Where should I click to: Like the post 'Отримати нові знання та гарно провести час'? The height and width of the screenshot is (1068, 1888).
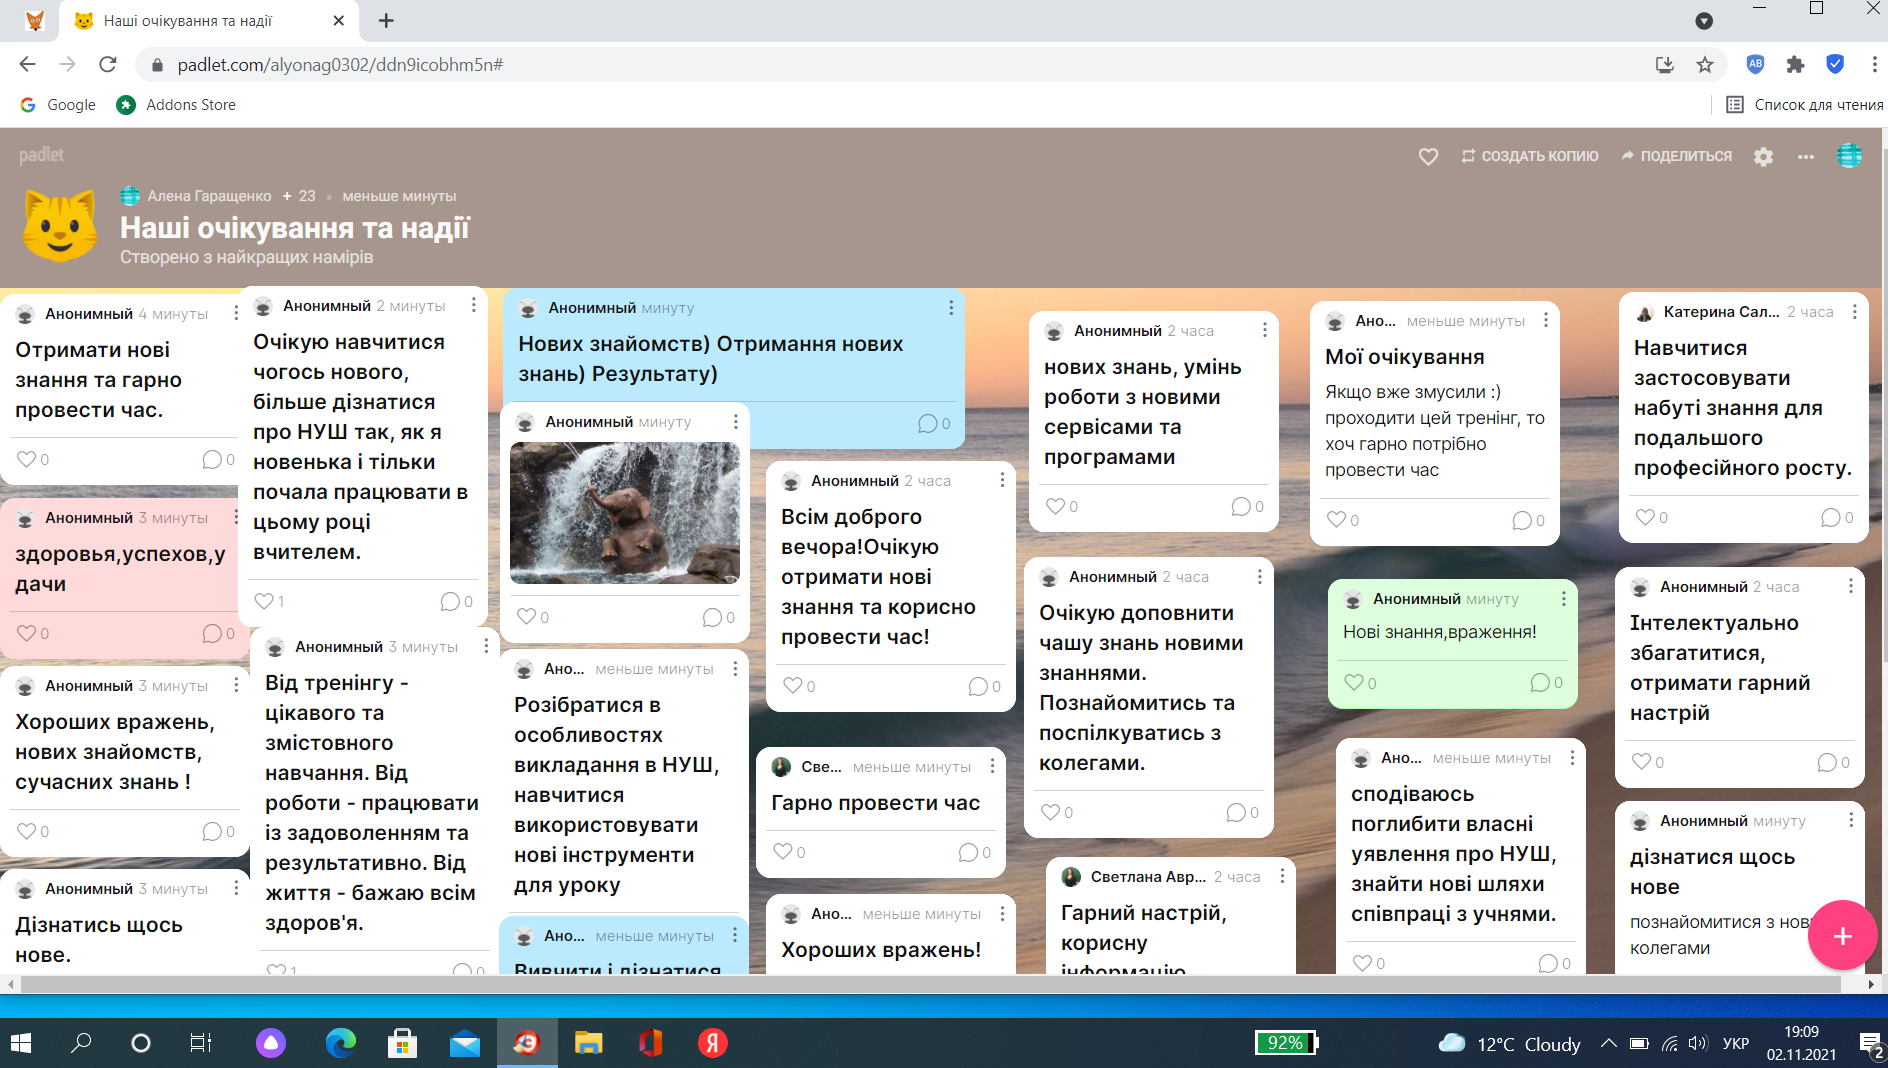tap(26, 459)
